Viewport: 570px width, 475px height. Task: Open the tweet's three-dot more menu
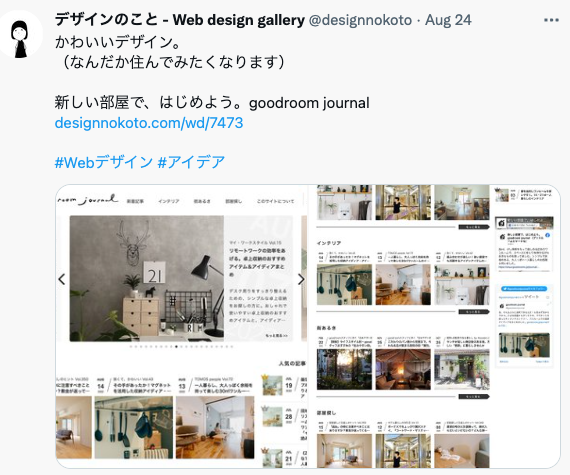551,20
